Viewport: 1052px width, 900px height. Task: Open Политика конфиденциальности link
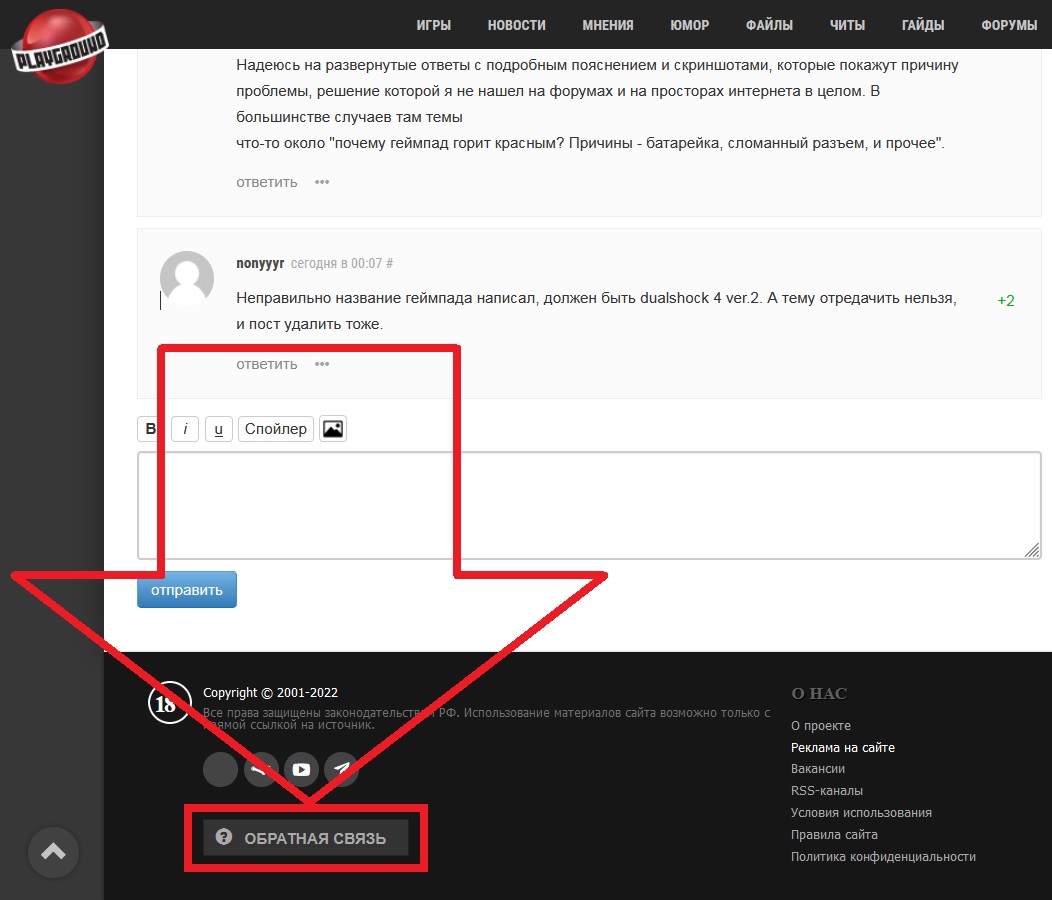click(x=883, y=857)
